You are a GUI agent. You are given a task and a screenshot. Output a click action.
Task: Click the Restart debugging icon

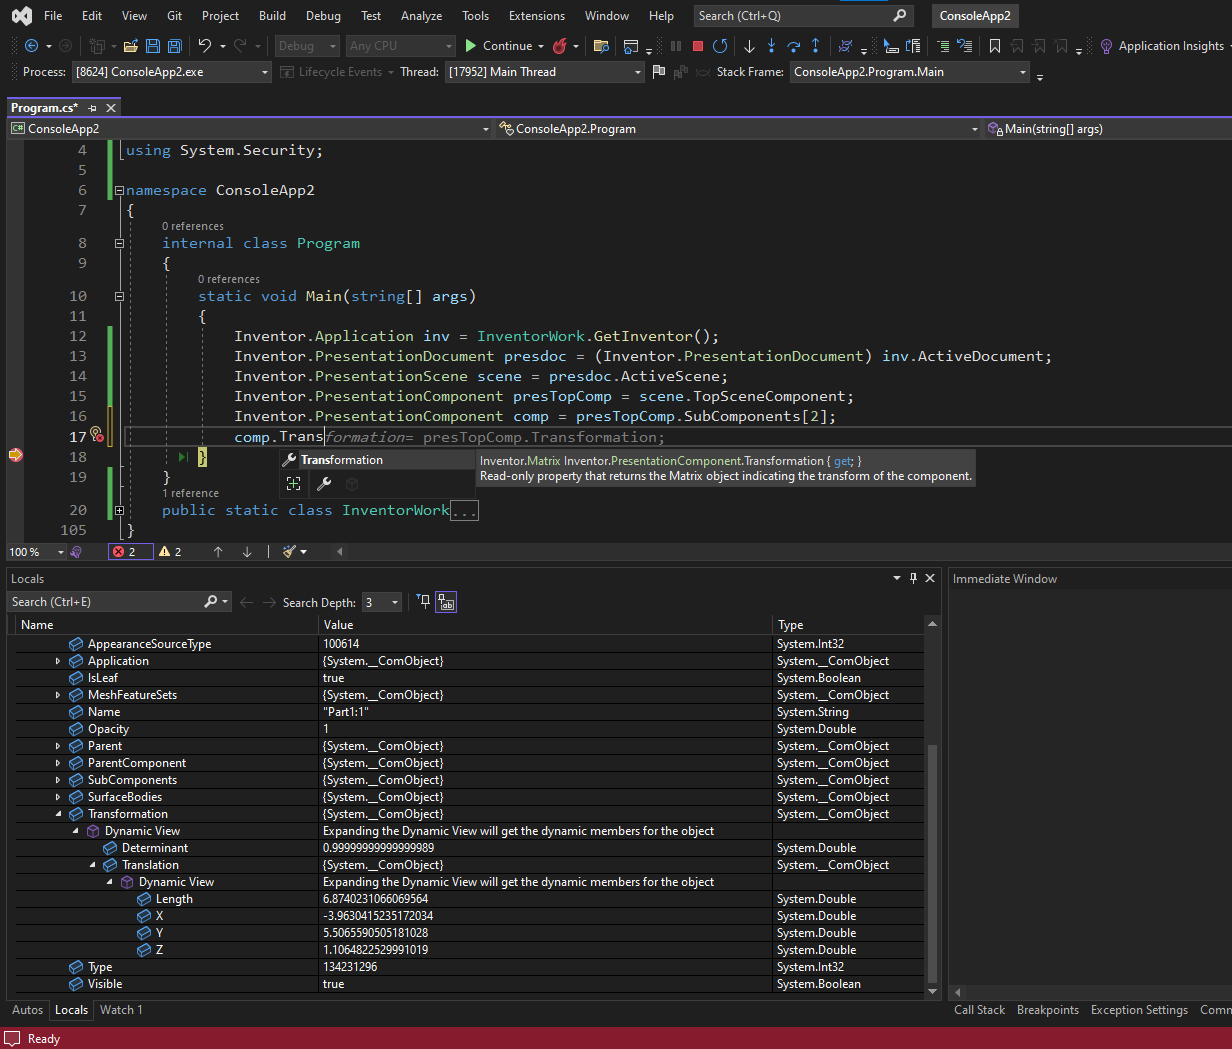(x=720, y=45)
